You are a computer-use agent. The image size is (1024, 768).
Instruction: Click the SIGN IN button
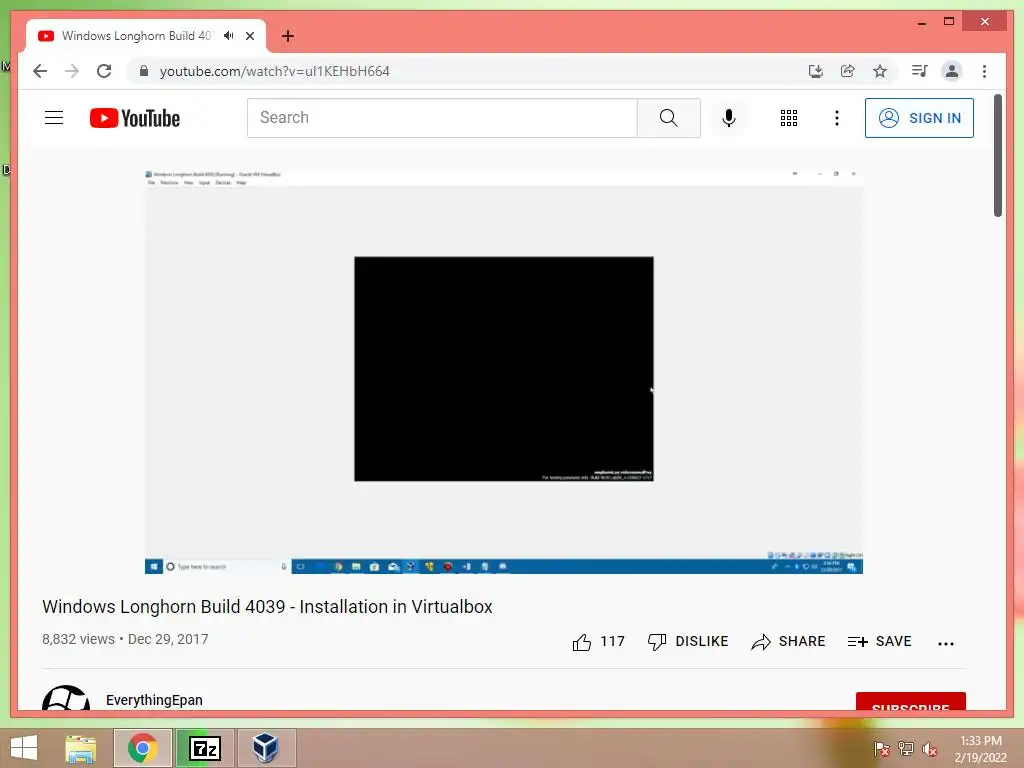(919, 118)
